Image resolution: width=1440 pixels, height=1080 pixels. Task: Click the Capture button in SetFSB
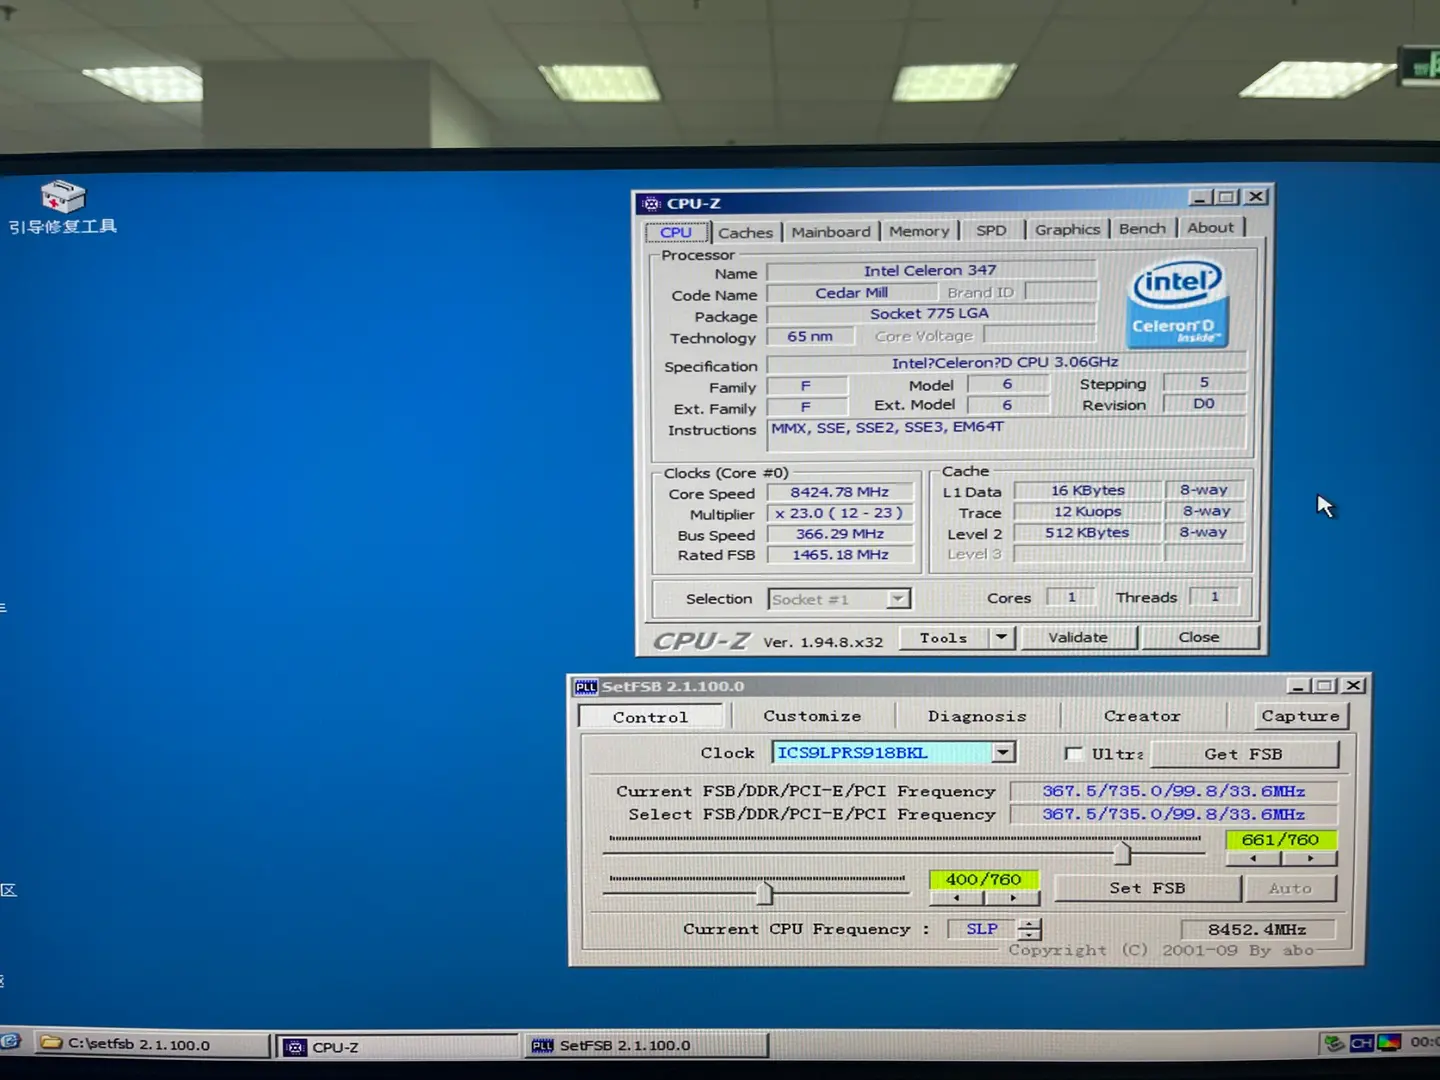[x=1300, y=716]
